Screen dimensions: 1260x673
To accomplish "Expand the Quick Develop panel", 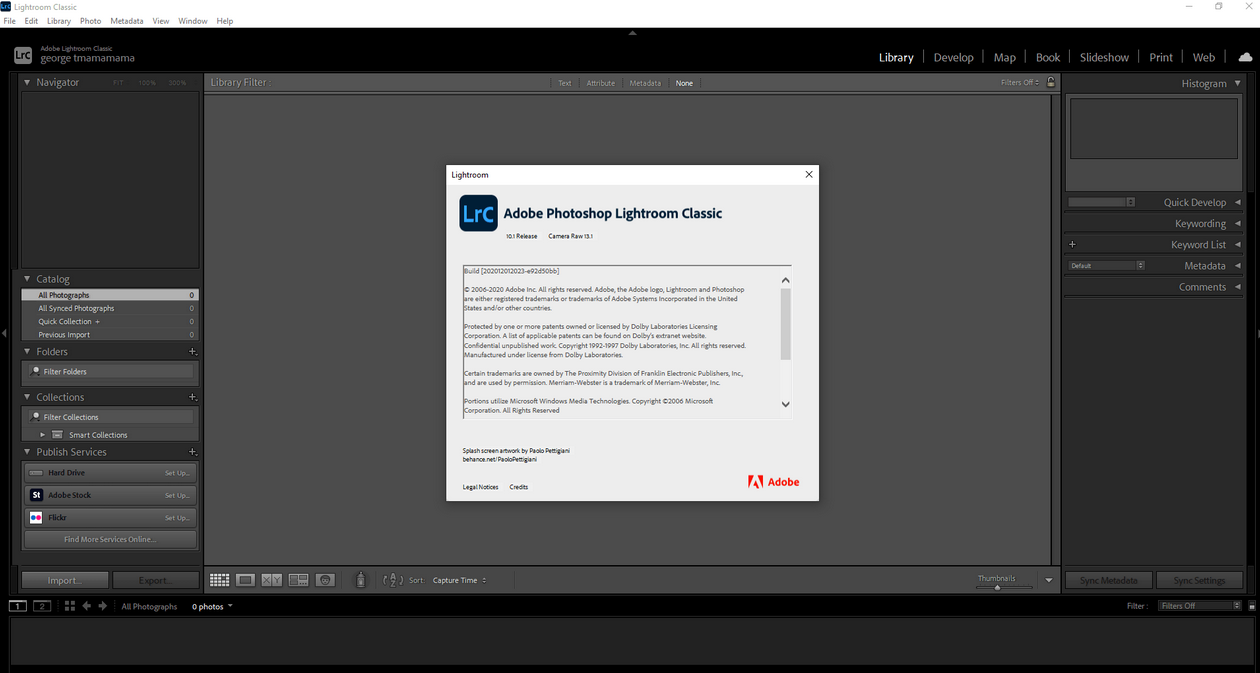I will (x=1238, y=202).
